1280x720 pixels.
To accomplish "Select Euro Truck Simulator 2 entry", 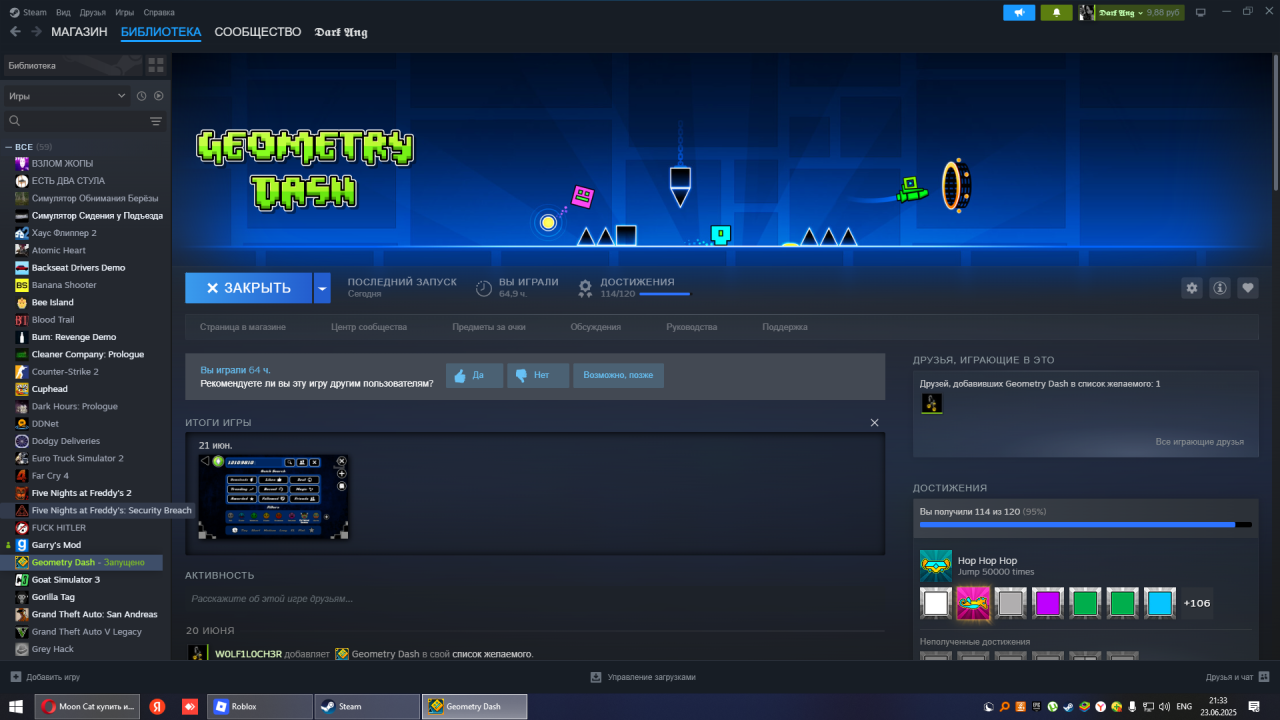I will coord(78,458).
